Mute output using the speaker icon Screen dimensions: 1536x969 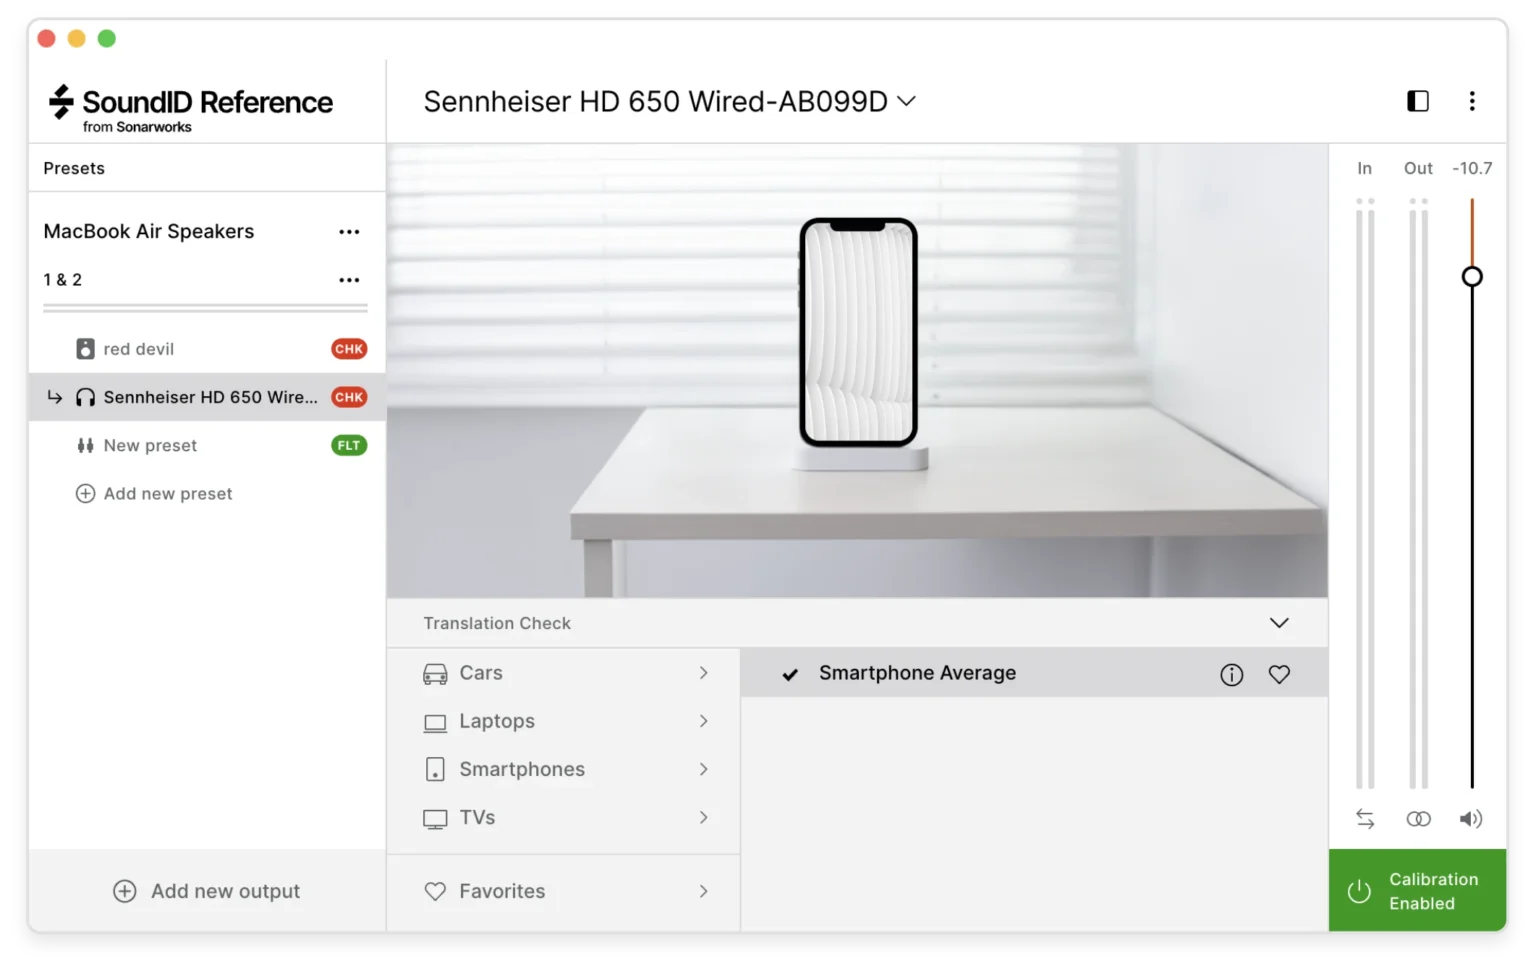coord(1470,819)
